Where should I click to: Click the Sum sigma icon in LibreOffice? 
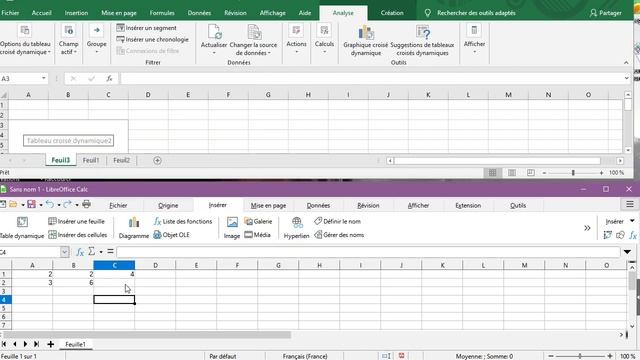pos(91,252)
